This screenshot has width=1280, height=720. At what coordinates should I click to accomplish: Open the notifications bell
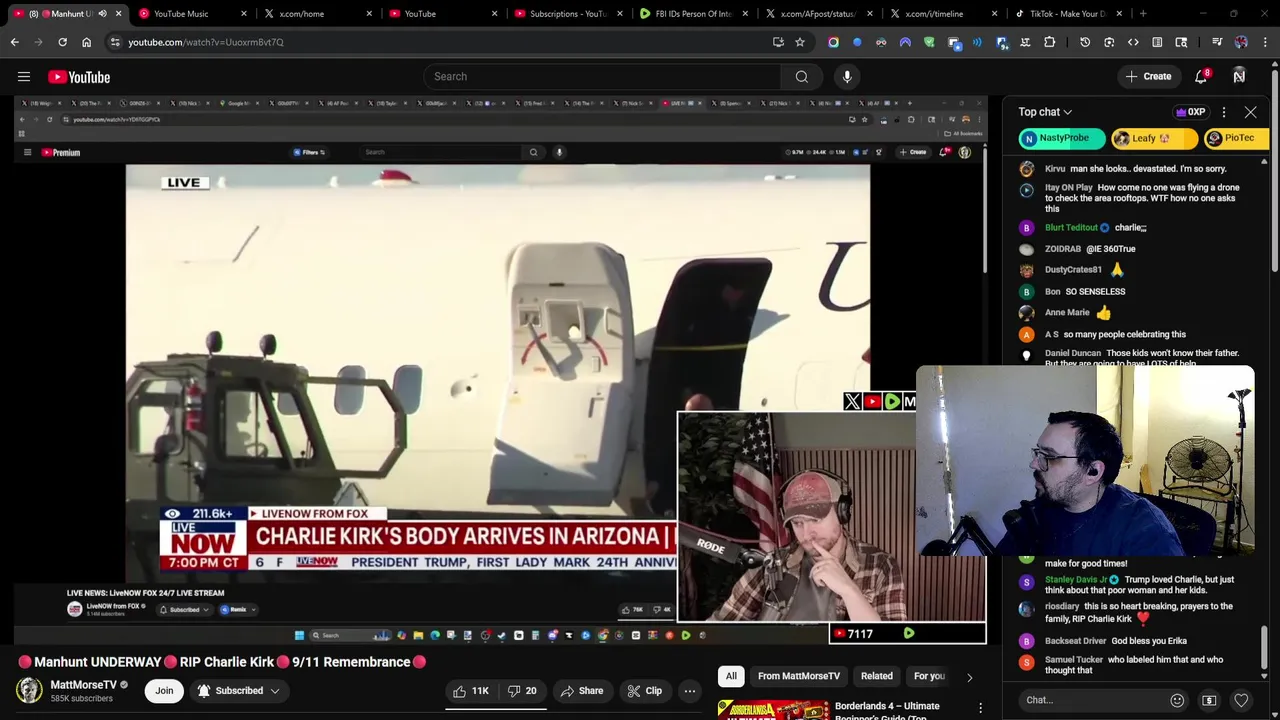[x=1201, y=77]
